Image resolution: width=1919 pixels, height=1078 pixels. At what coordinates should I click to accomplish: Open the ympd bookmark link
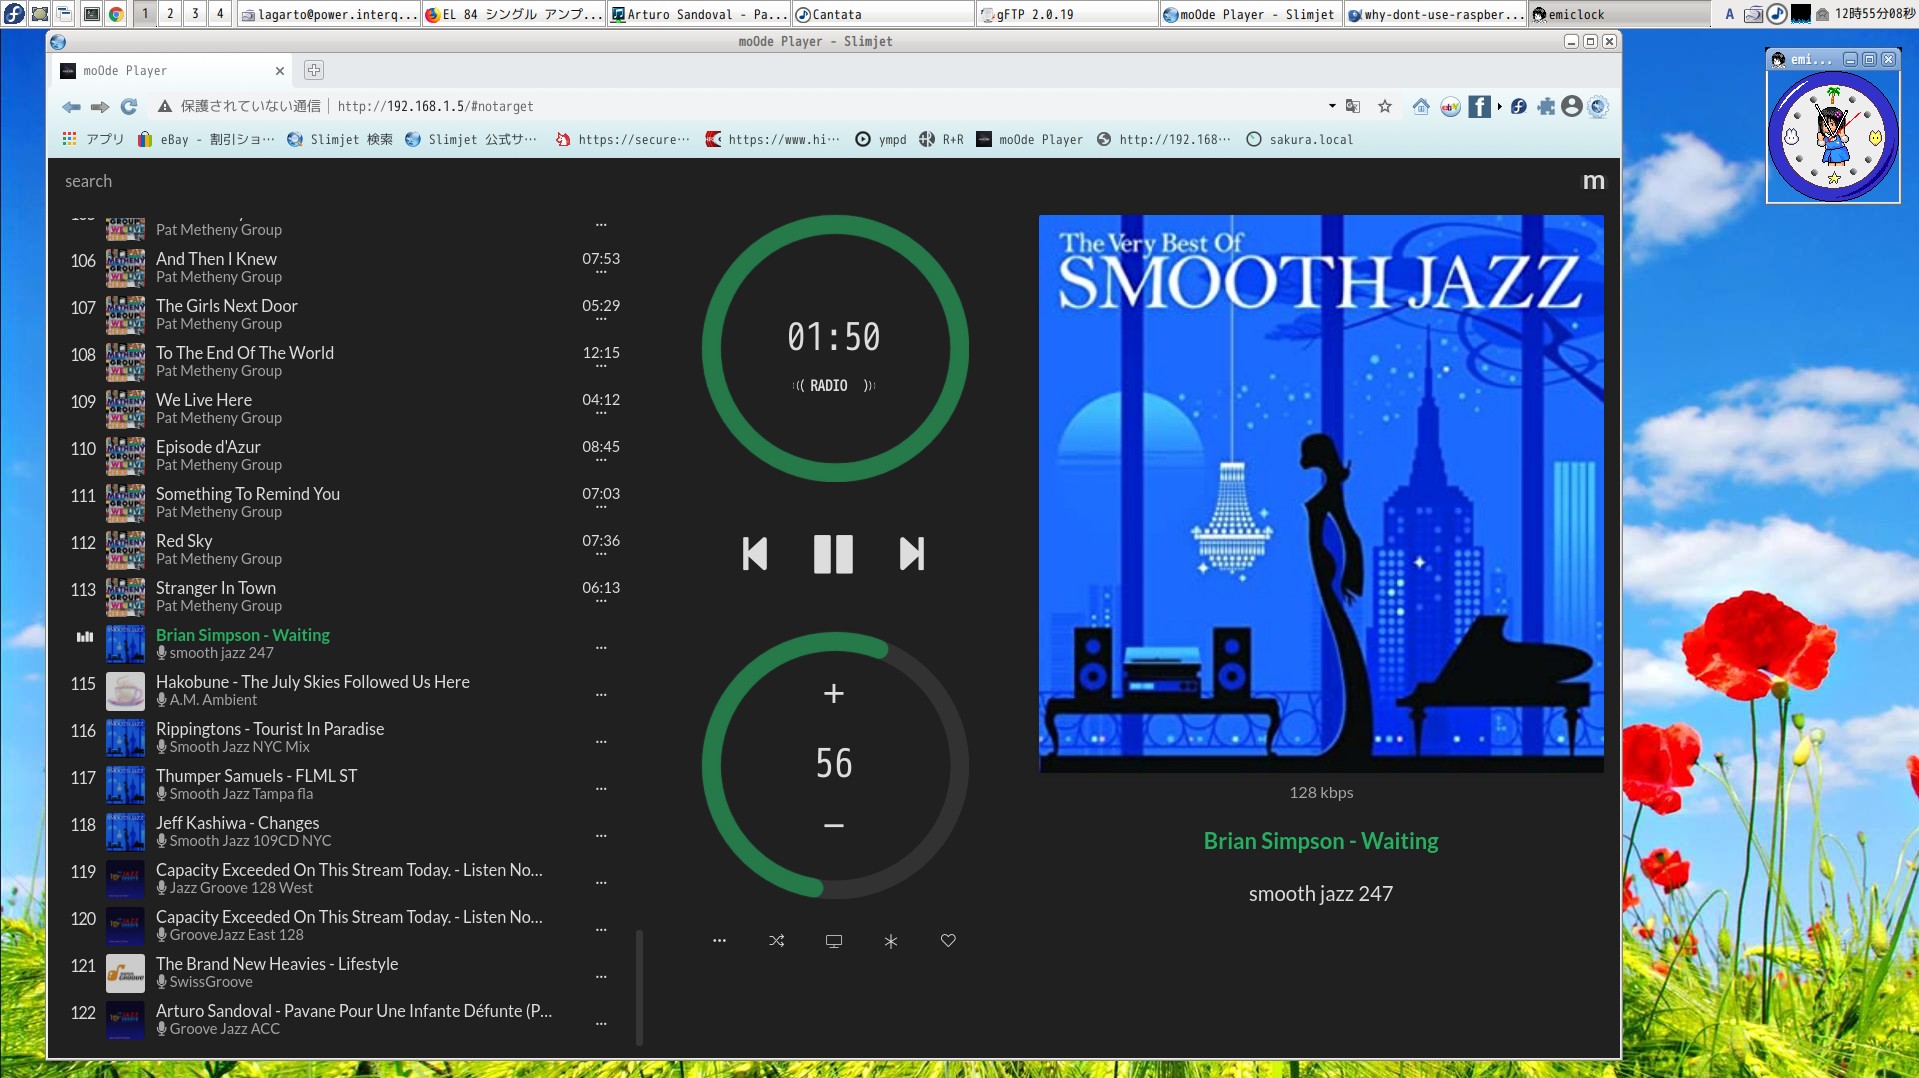coord(882,140)
